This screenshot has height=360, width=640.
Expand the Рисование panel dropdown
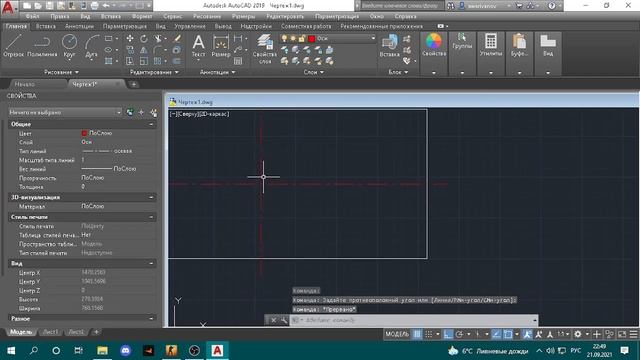(x=61, y=72)
